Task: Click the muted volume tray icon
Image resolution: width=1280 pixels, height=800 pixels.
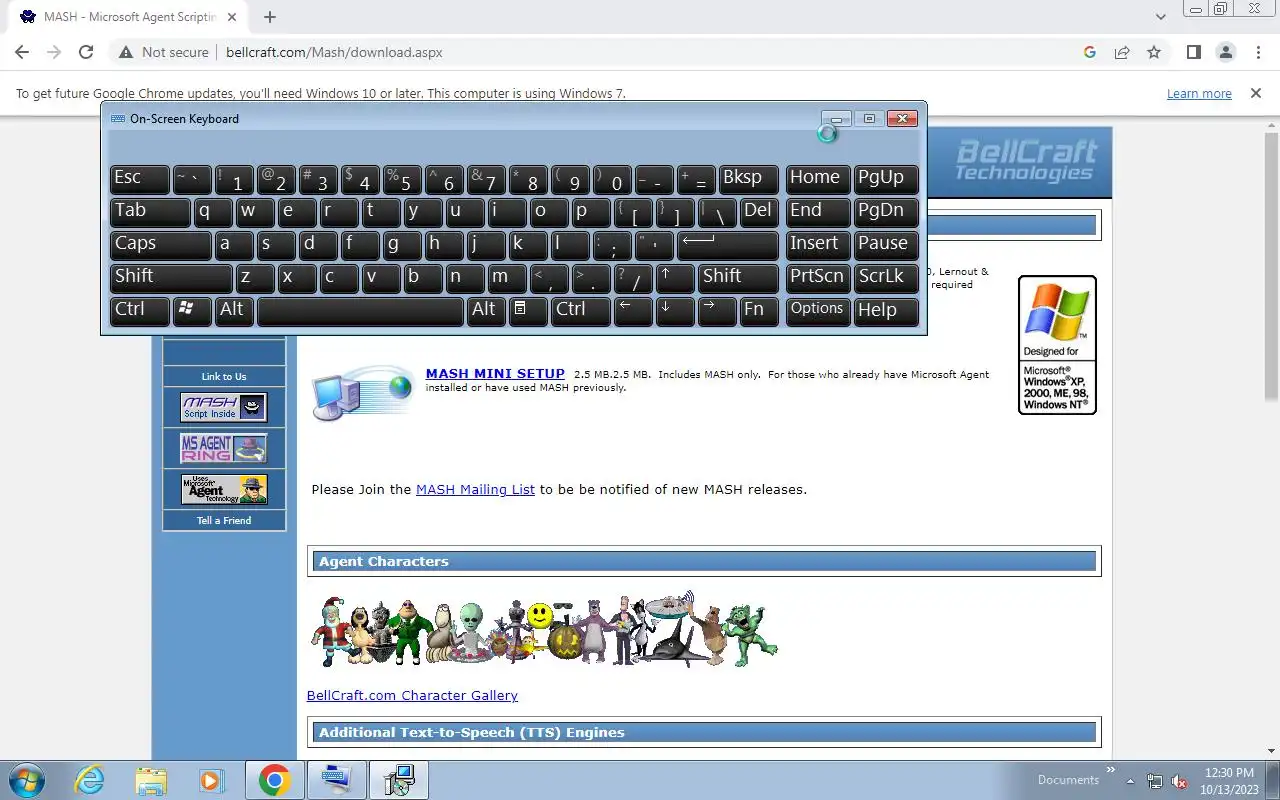Action: tap(1180, 781)
